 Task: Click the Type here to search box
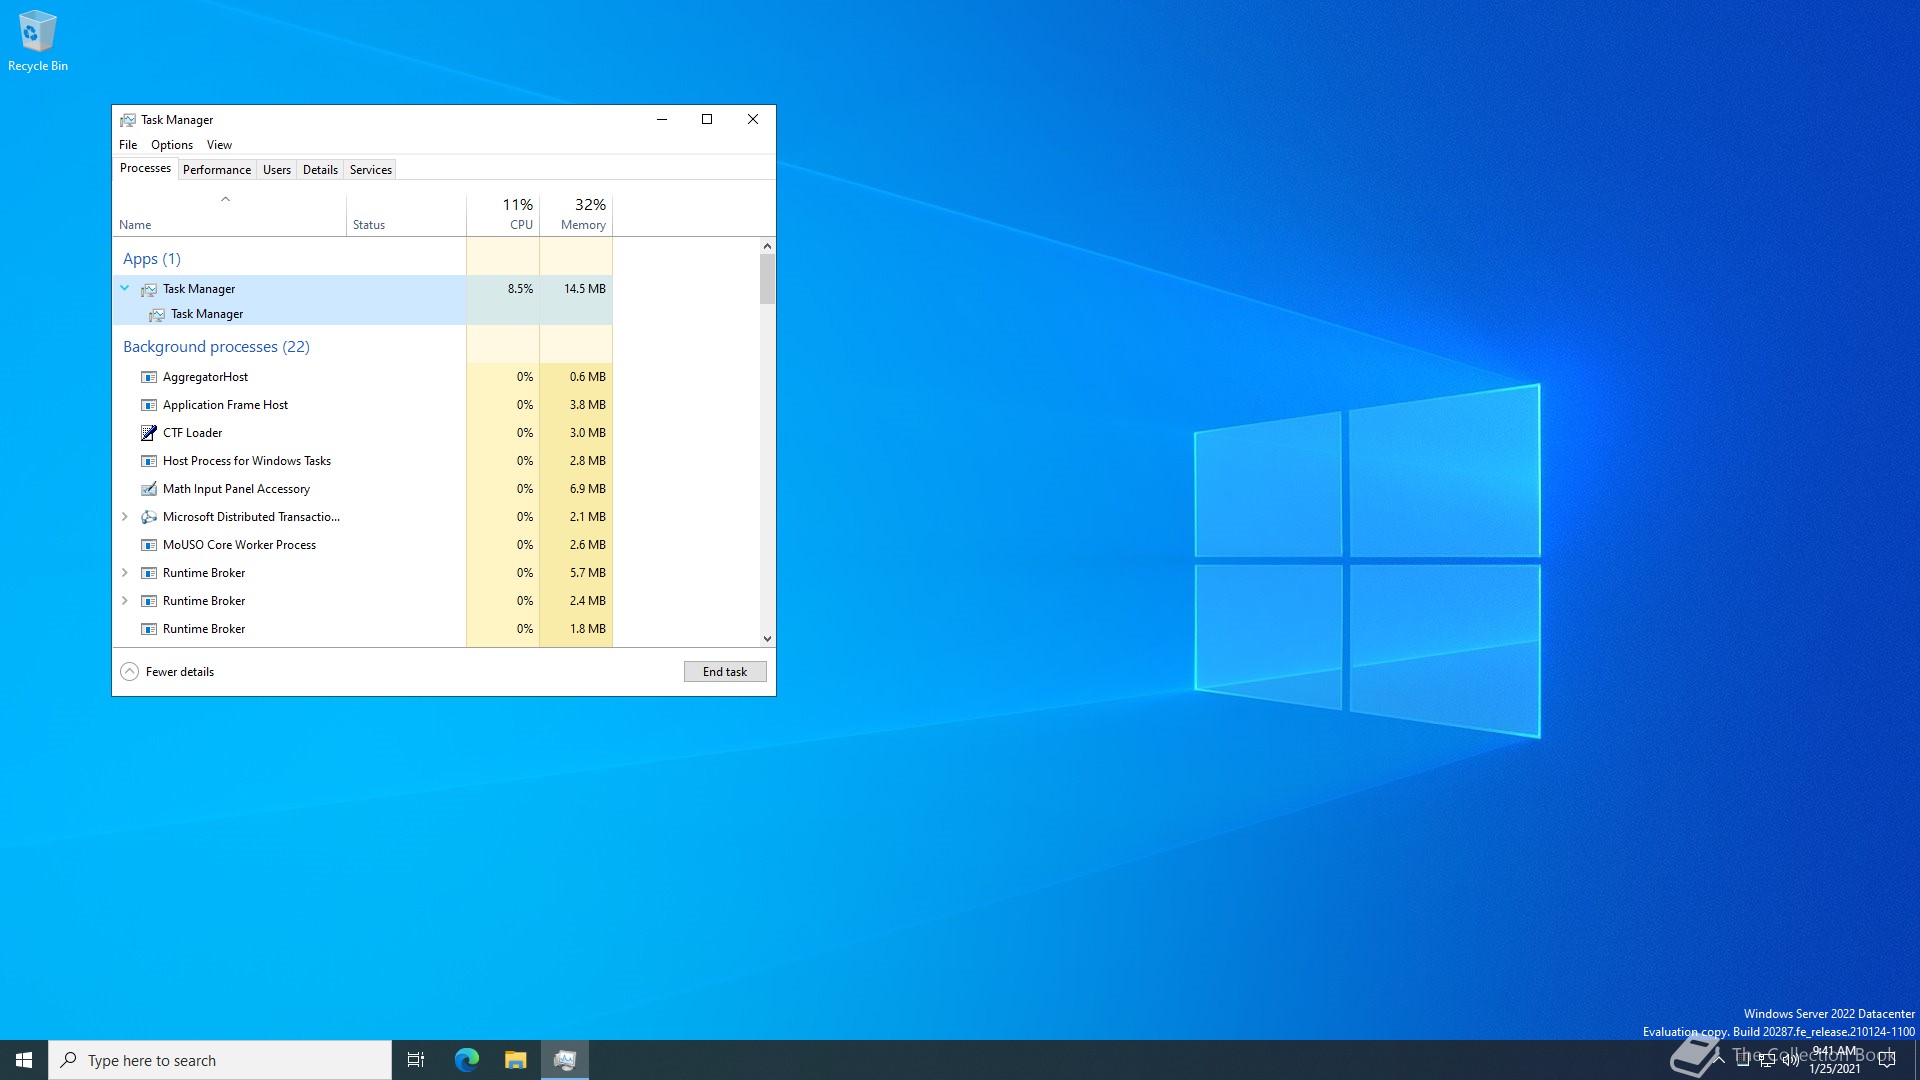220,1060
